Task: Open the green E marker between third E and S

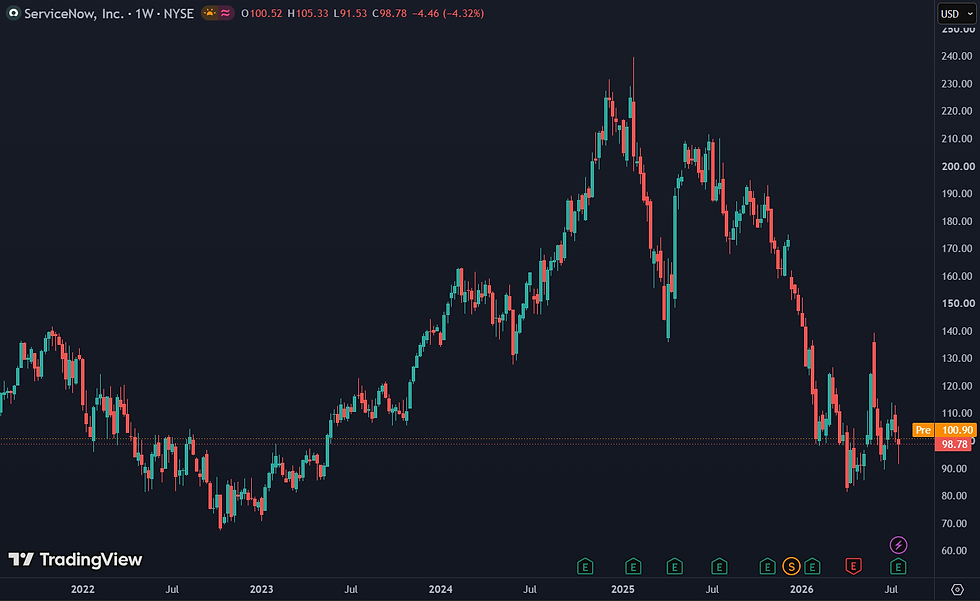Action: 719,567
